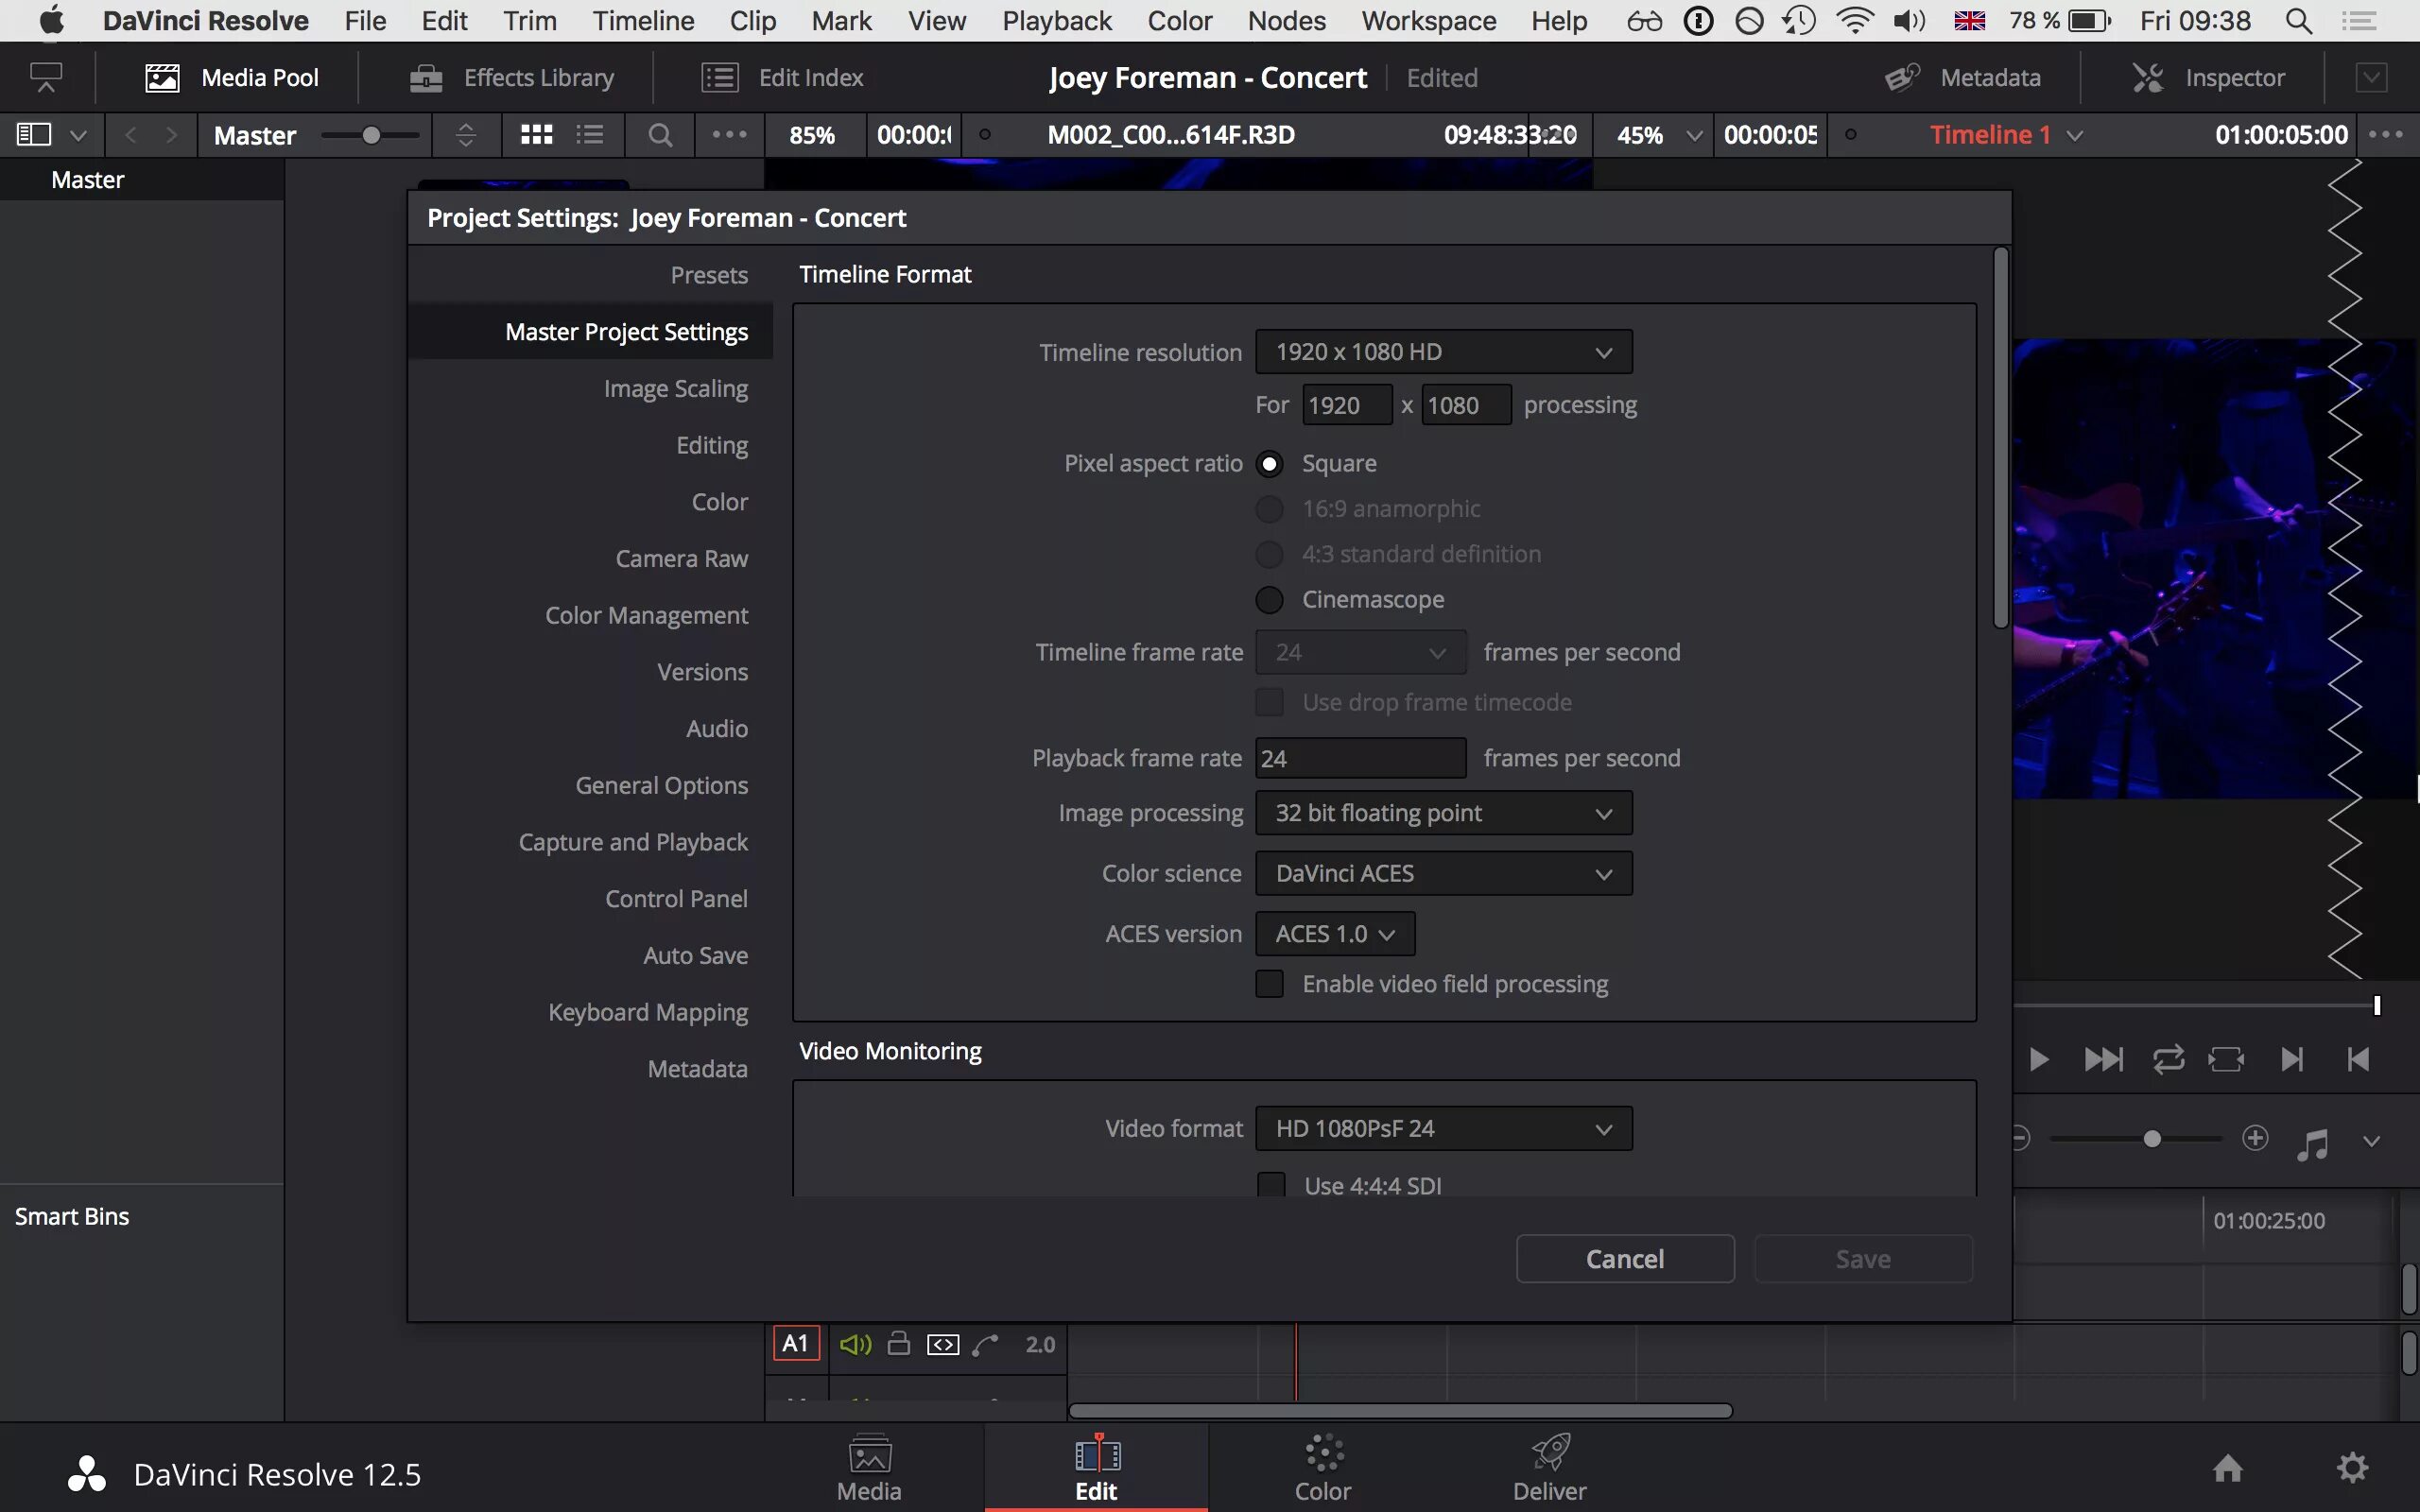This screenshot has height=1512, width=2420.
Task: Open the Workspace menu in menu bar
Action: click(x=1428, y=21)
